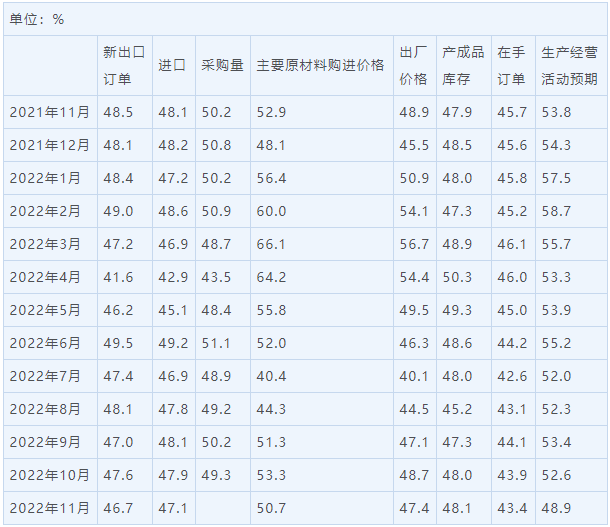Image resolution: width=610 pixels, height=527 pixels.
Task: Click 51.3 in the 2022年9月 row
Action: tap(271, 443)
